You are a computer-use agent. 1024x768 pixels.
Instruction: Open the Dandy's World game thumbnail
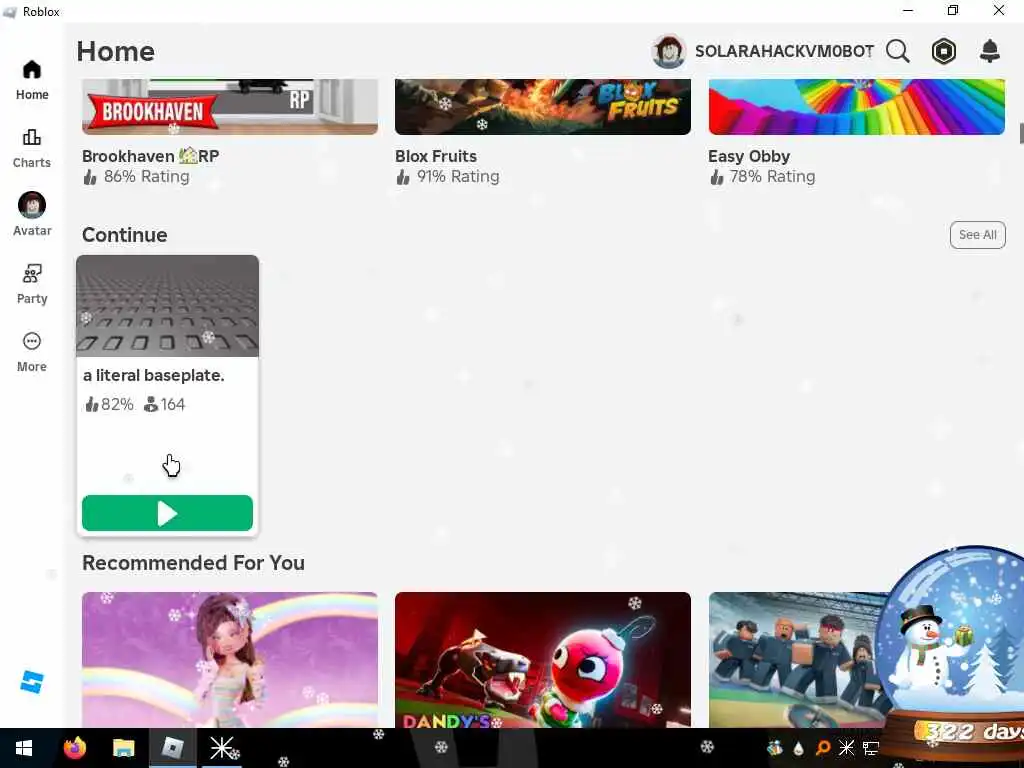tap(543, 660)
